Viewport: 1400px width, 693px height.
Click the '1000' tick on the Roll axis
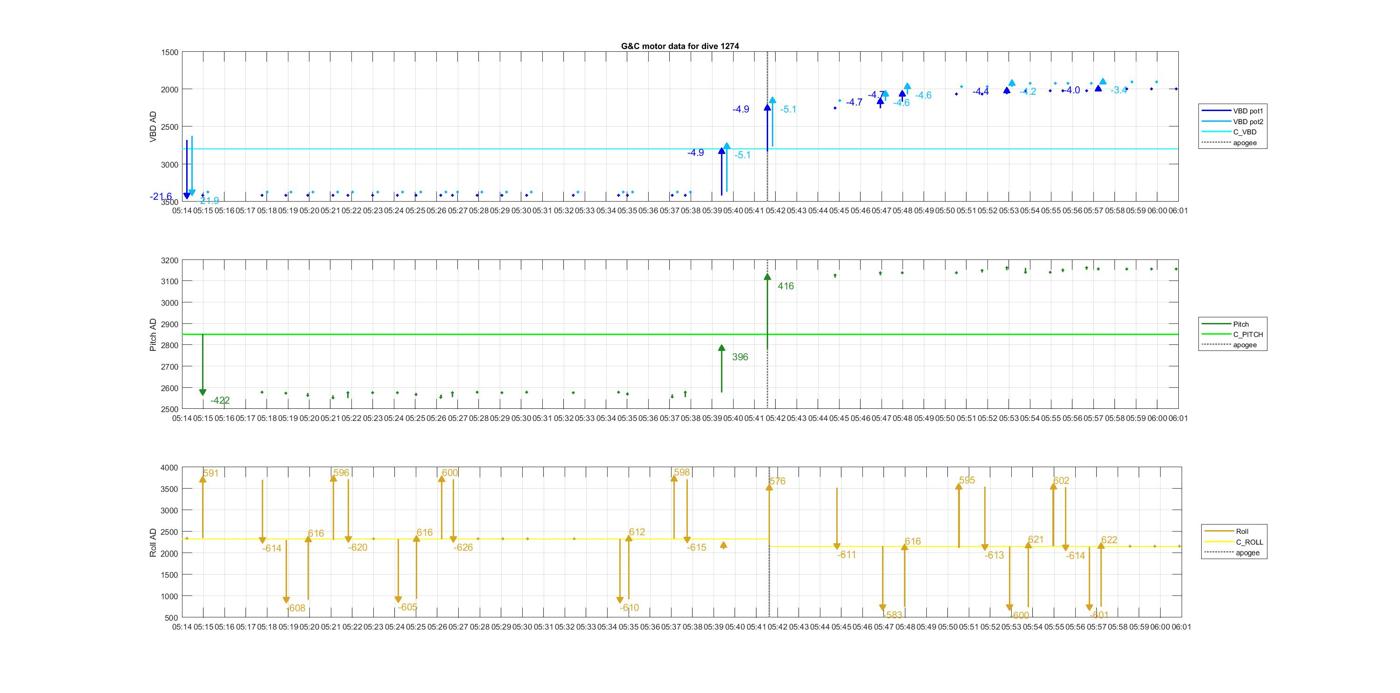(x=170, y=596)
